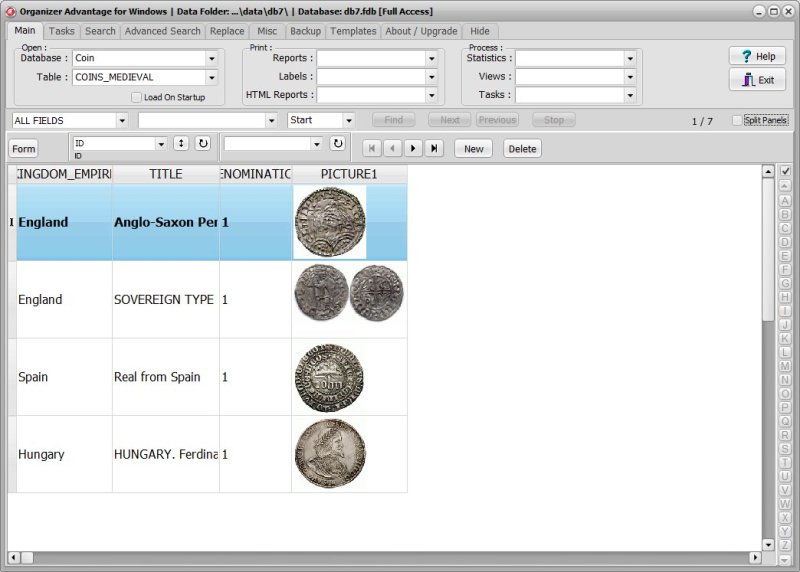Enable Load On Startup checkbox
Screen dimensions: 800x572
[x=136, y=97]
